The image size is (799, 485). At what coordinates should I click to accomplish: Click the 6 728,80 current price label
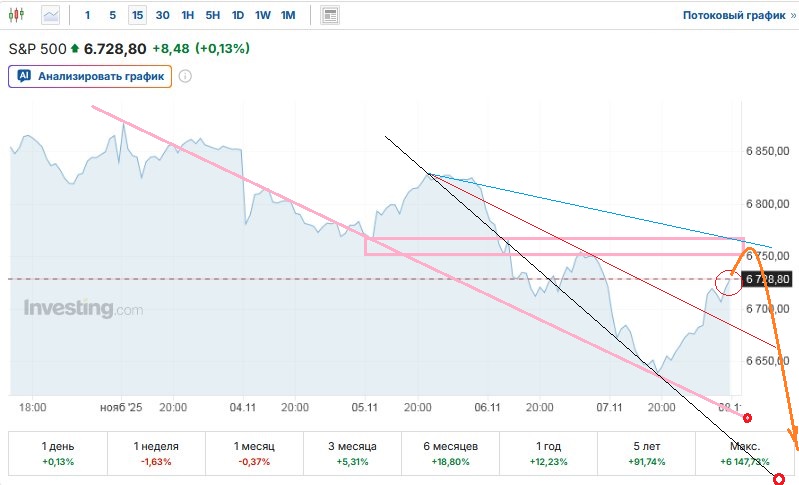point(768,279)
